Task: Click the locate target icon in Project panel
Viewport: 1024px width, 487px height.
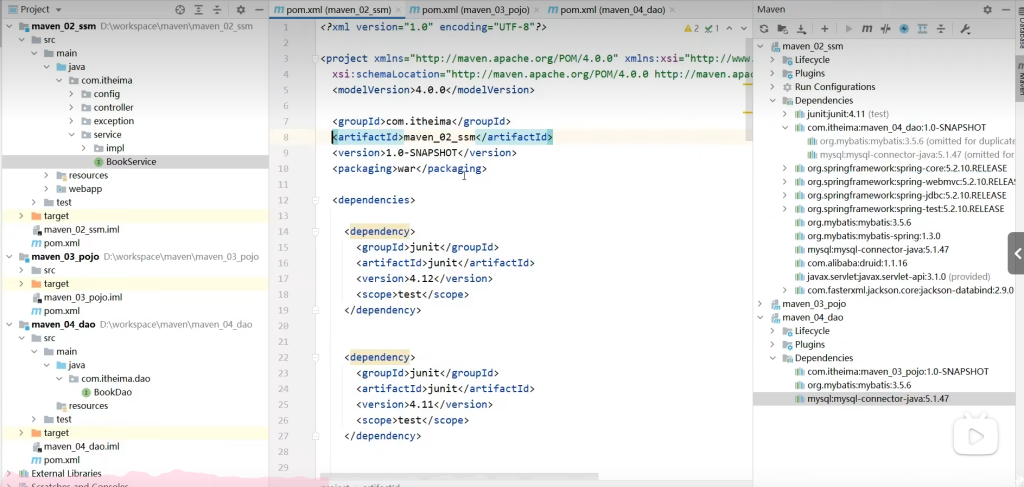Action: [180, 9]
